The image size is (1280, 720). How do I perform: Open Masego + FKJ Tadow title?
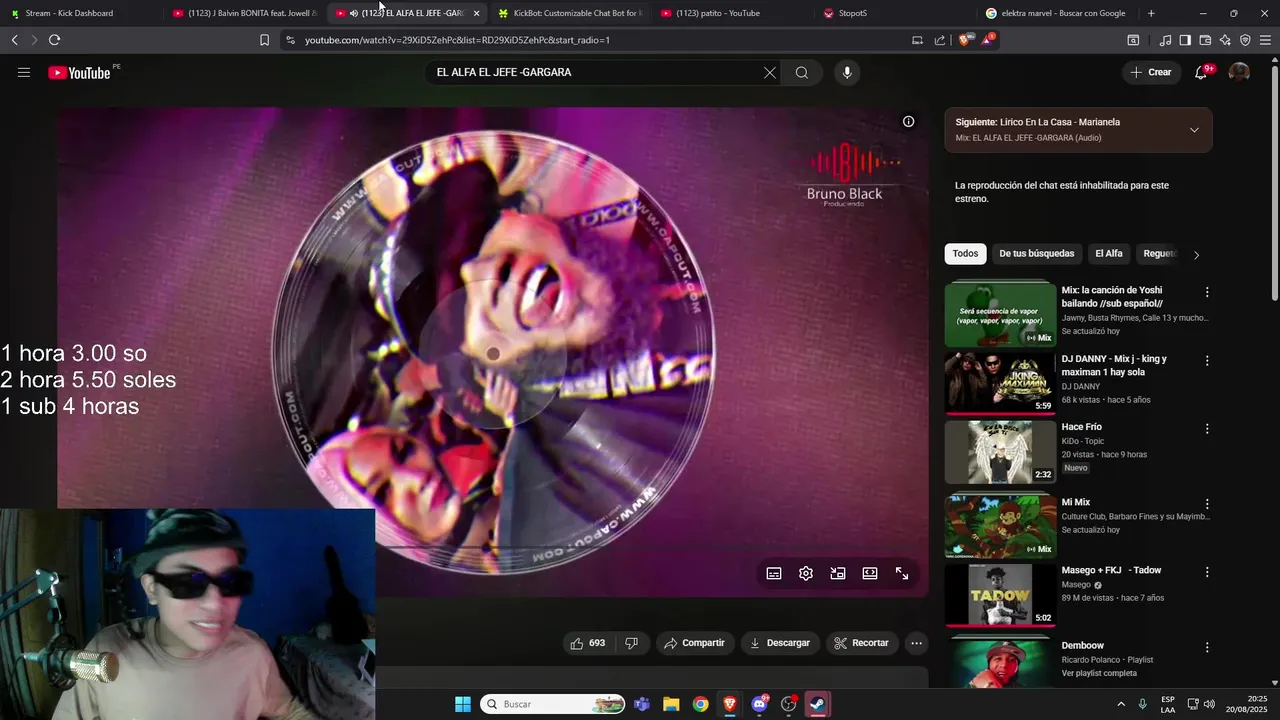click(x=1111, y=570)
